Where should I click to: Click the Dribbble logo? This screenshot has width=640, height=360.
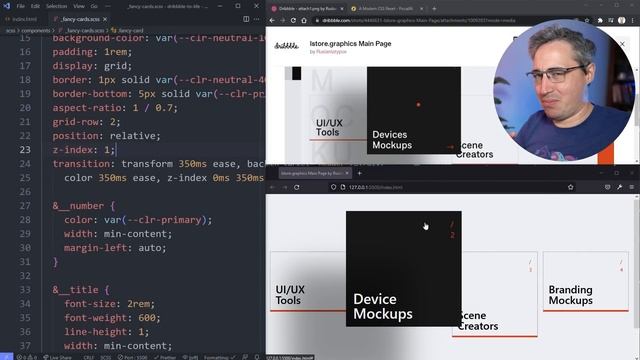pos(286,46)
